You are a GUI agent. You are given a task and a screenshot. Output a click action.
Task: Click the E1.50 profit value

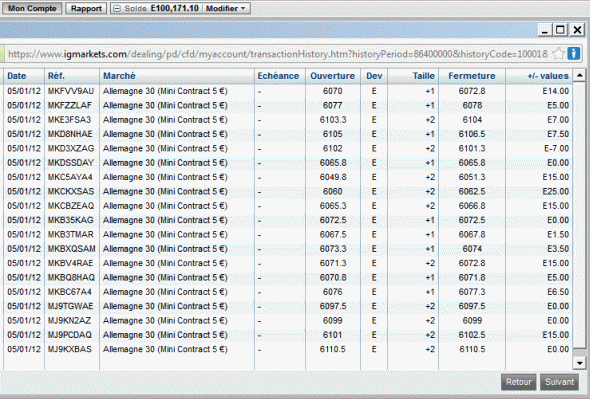[558, 235]
